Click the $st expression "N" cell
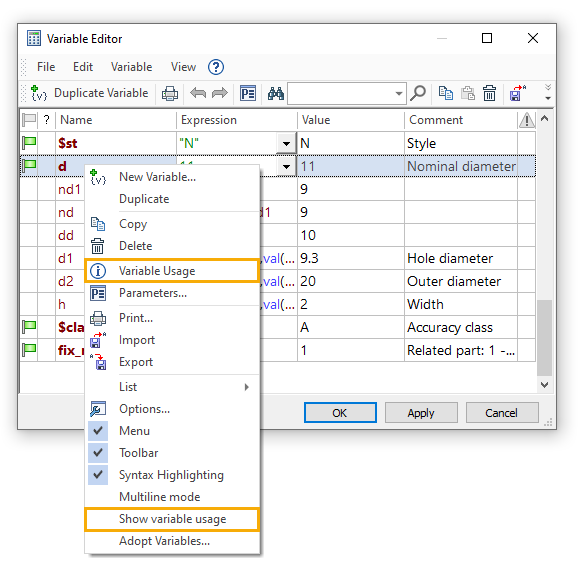 [227, 143]
